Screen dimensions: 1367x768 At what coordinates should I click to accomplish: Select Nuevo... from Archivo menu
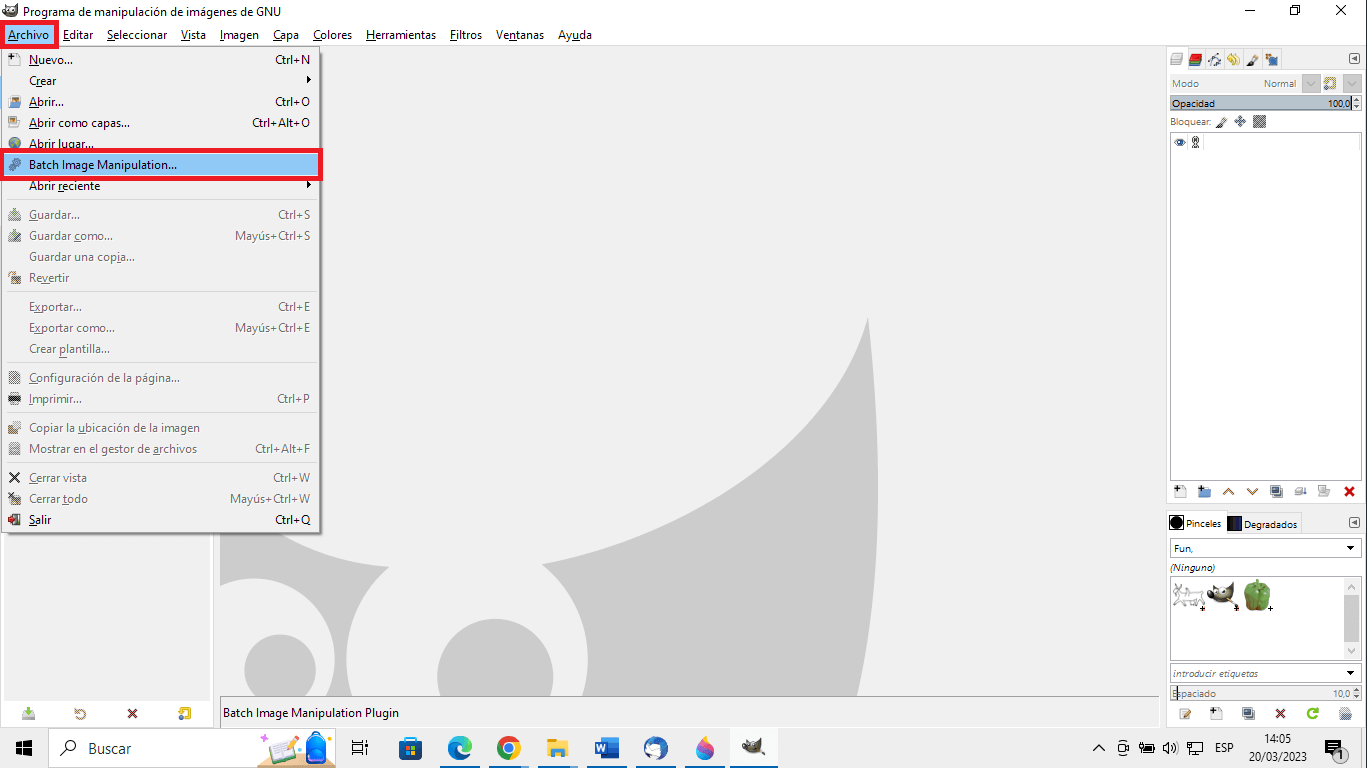[161, 60]
